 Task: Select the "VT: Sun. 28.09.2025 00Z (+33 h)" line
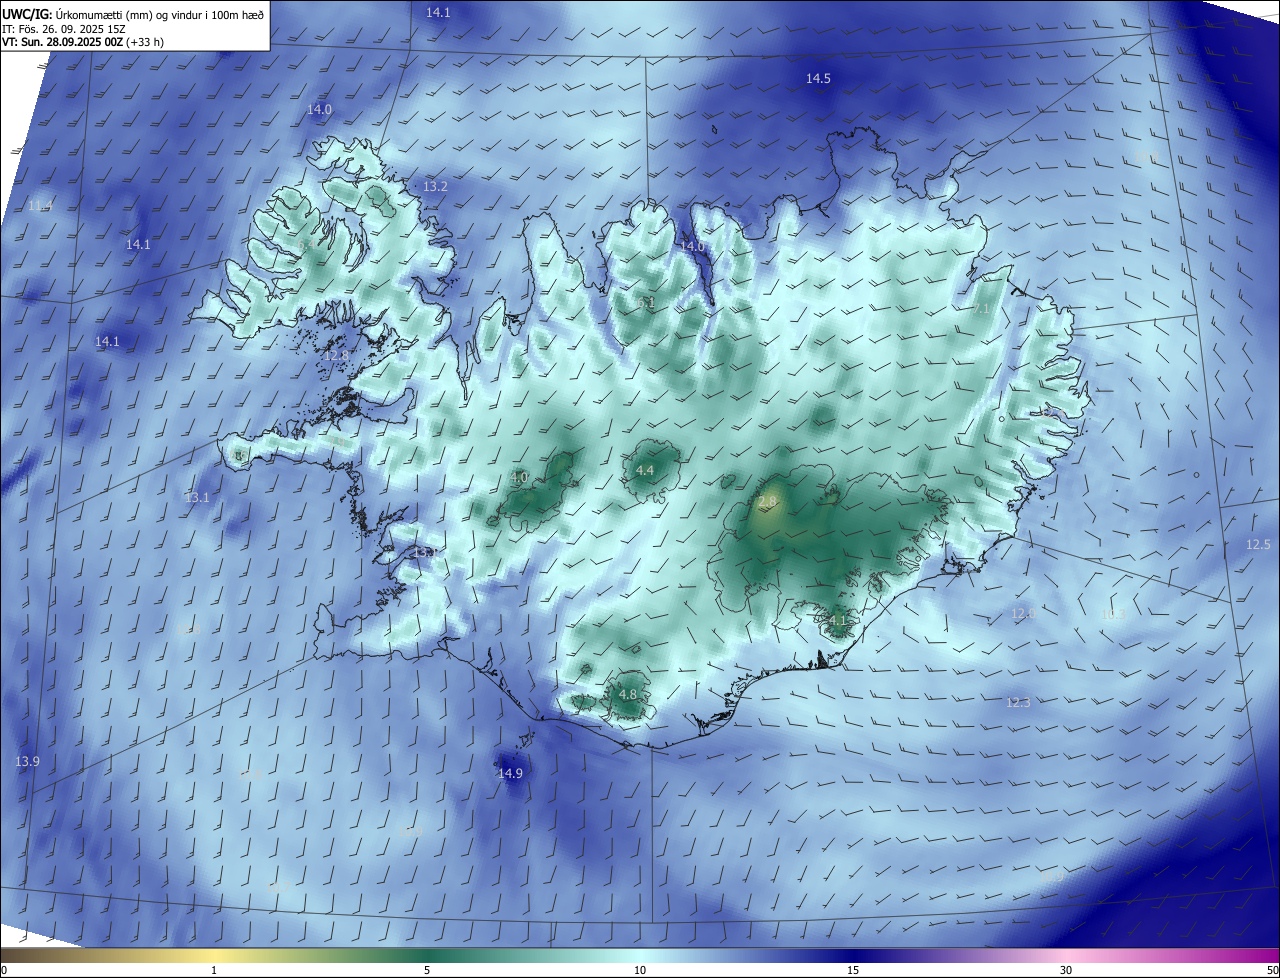[x=83, y=42]
